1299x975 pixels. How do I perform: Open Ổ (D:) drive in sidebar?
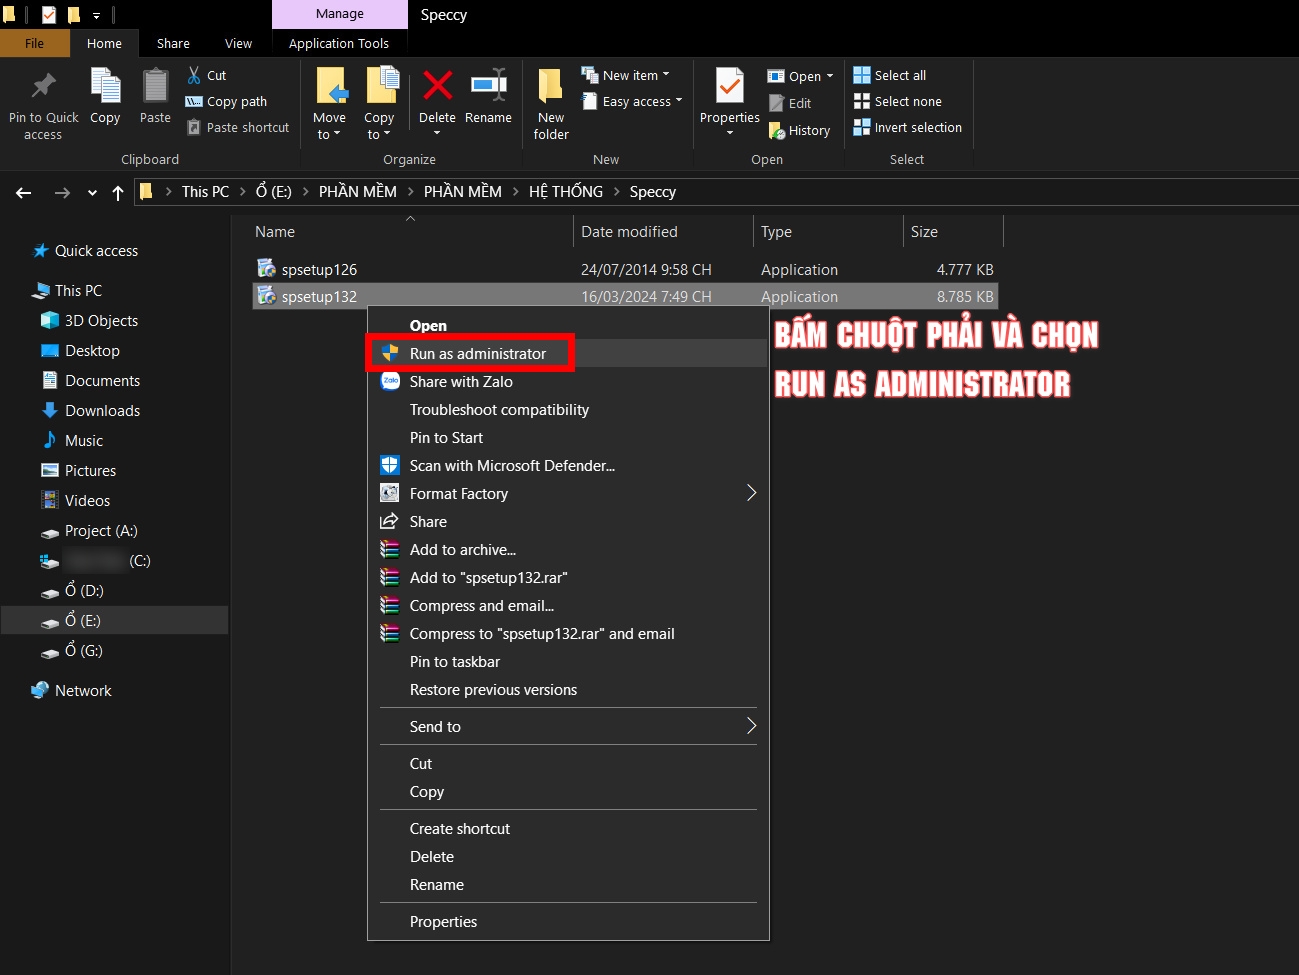84,590
